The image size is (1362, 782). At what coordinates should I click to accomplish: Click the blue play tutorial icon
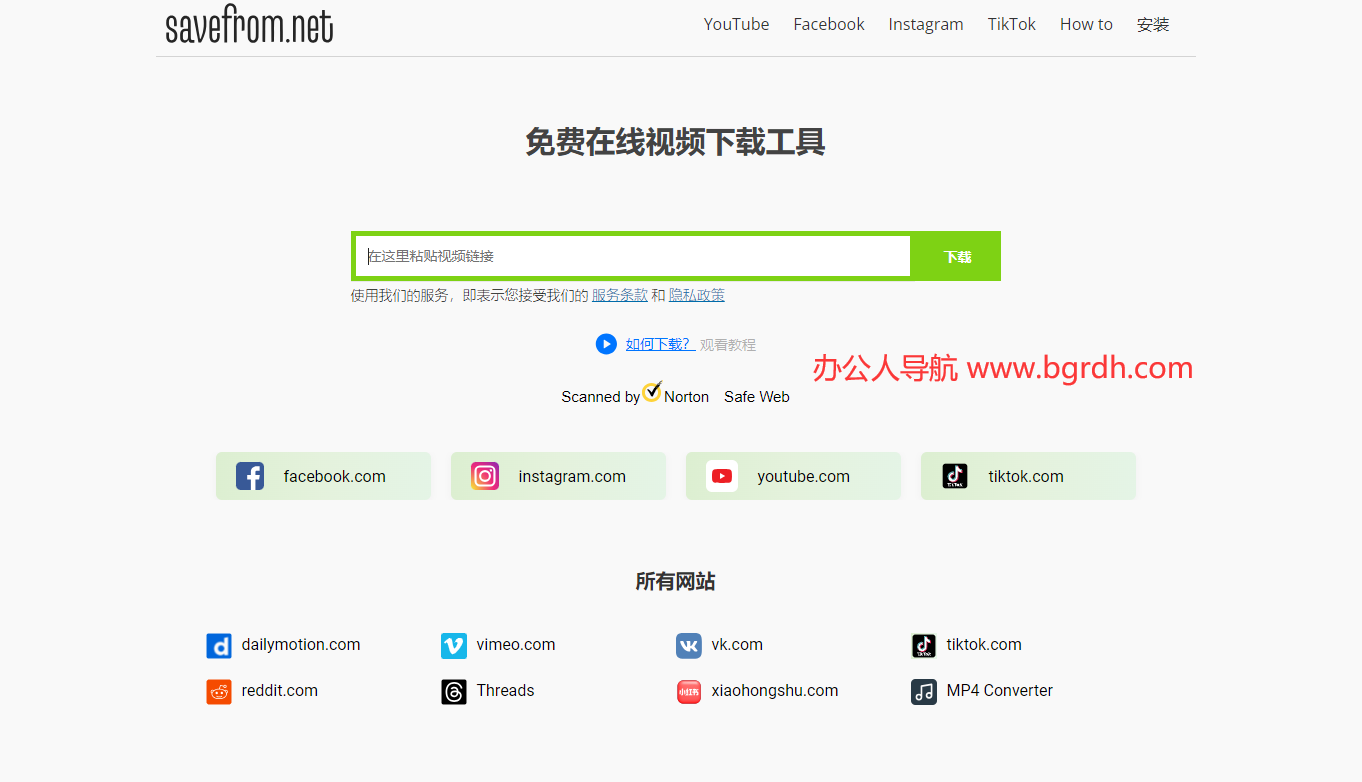point(606,344)
